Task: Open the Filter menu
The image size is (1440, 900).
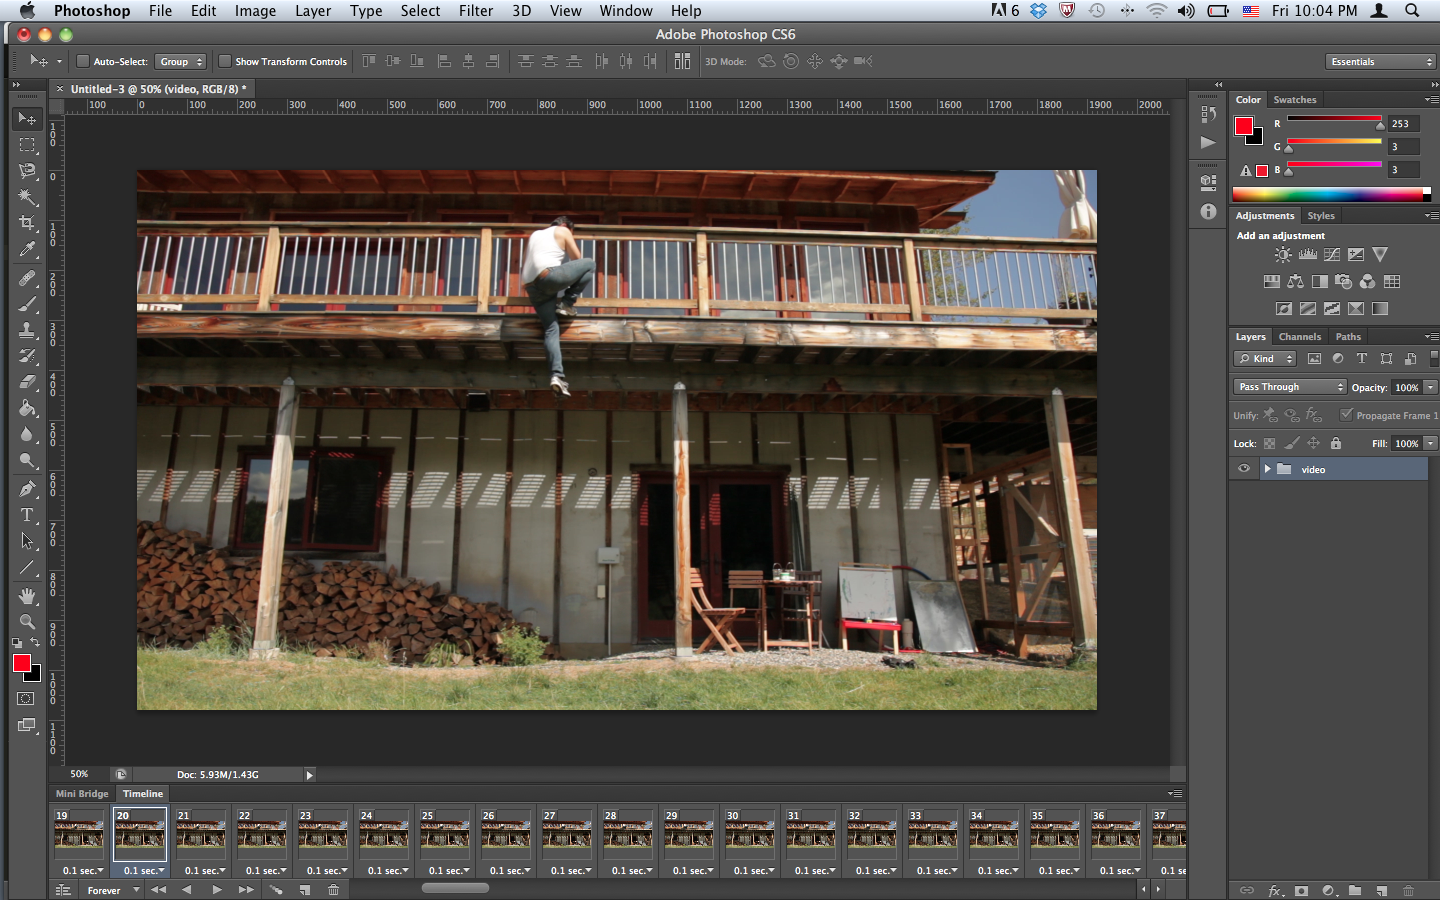Action: pos(475,11)
